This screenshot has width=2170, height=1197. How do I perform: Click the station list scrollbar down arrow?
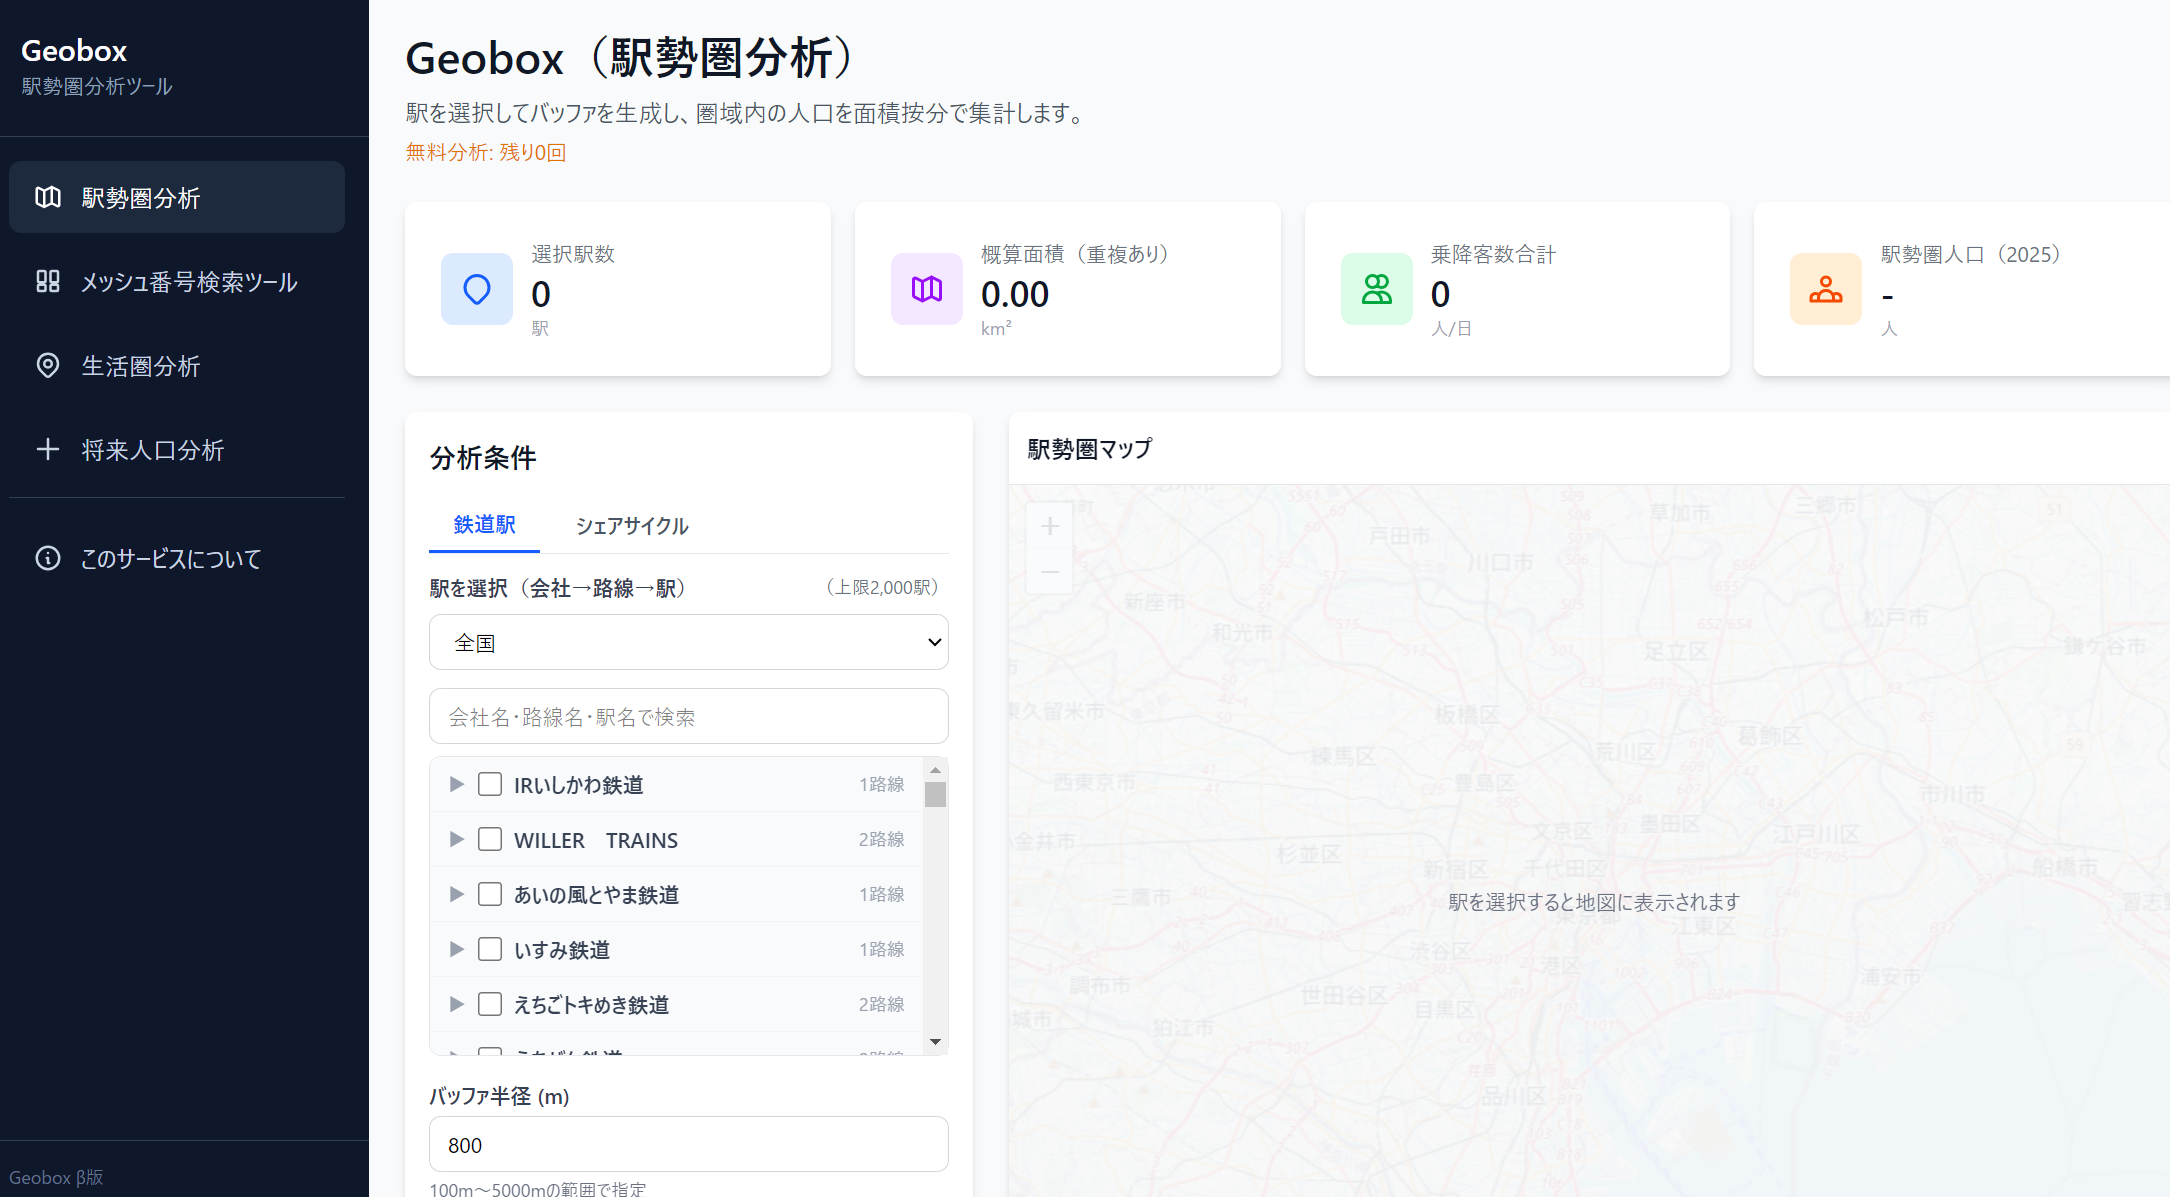pos(935,1042)
